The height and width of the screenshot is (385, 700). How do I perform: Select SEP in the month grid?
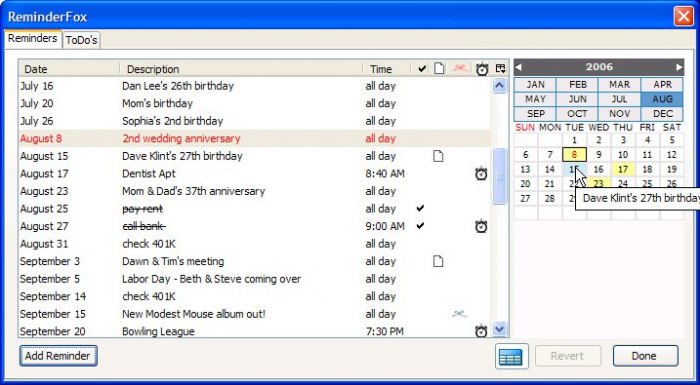click(x=535, y=113)
